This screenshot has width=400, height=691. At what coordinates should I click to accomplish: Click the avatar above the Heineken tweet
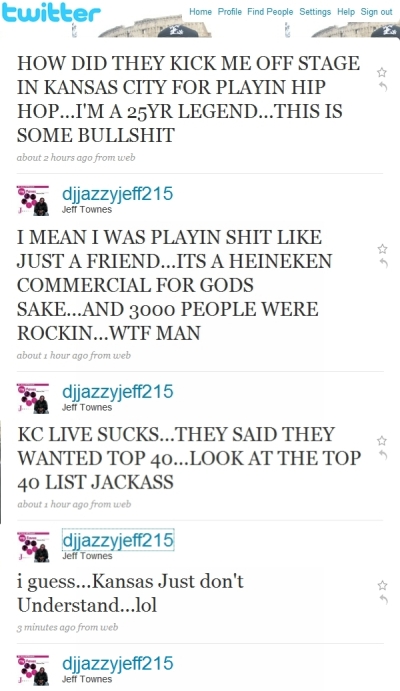[x=33, y=201]
